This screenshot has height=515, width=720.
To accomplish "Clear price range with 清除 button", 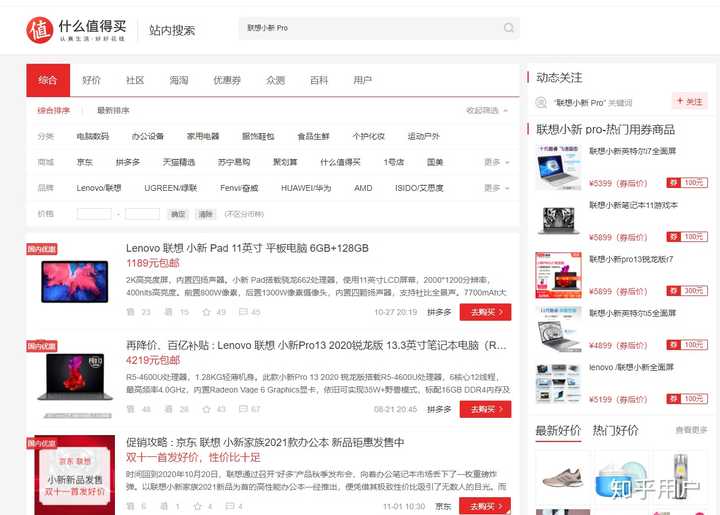I will coord(205,214).
